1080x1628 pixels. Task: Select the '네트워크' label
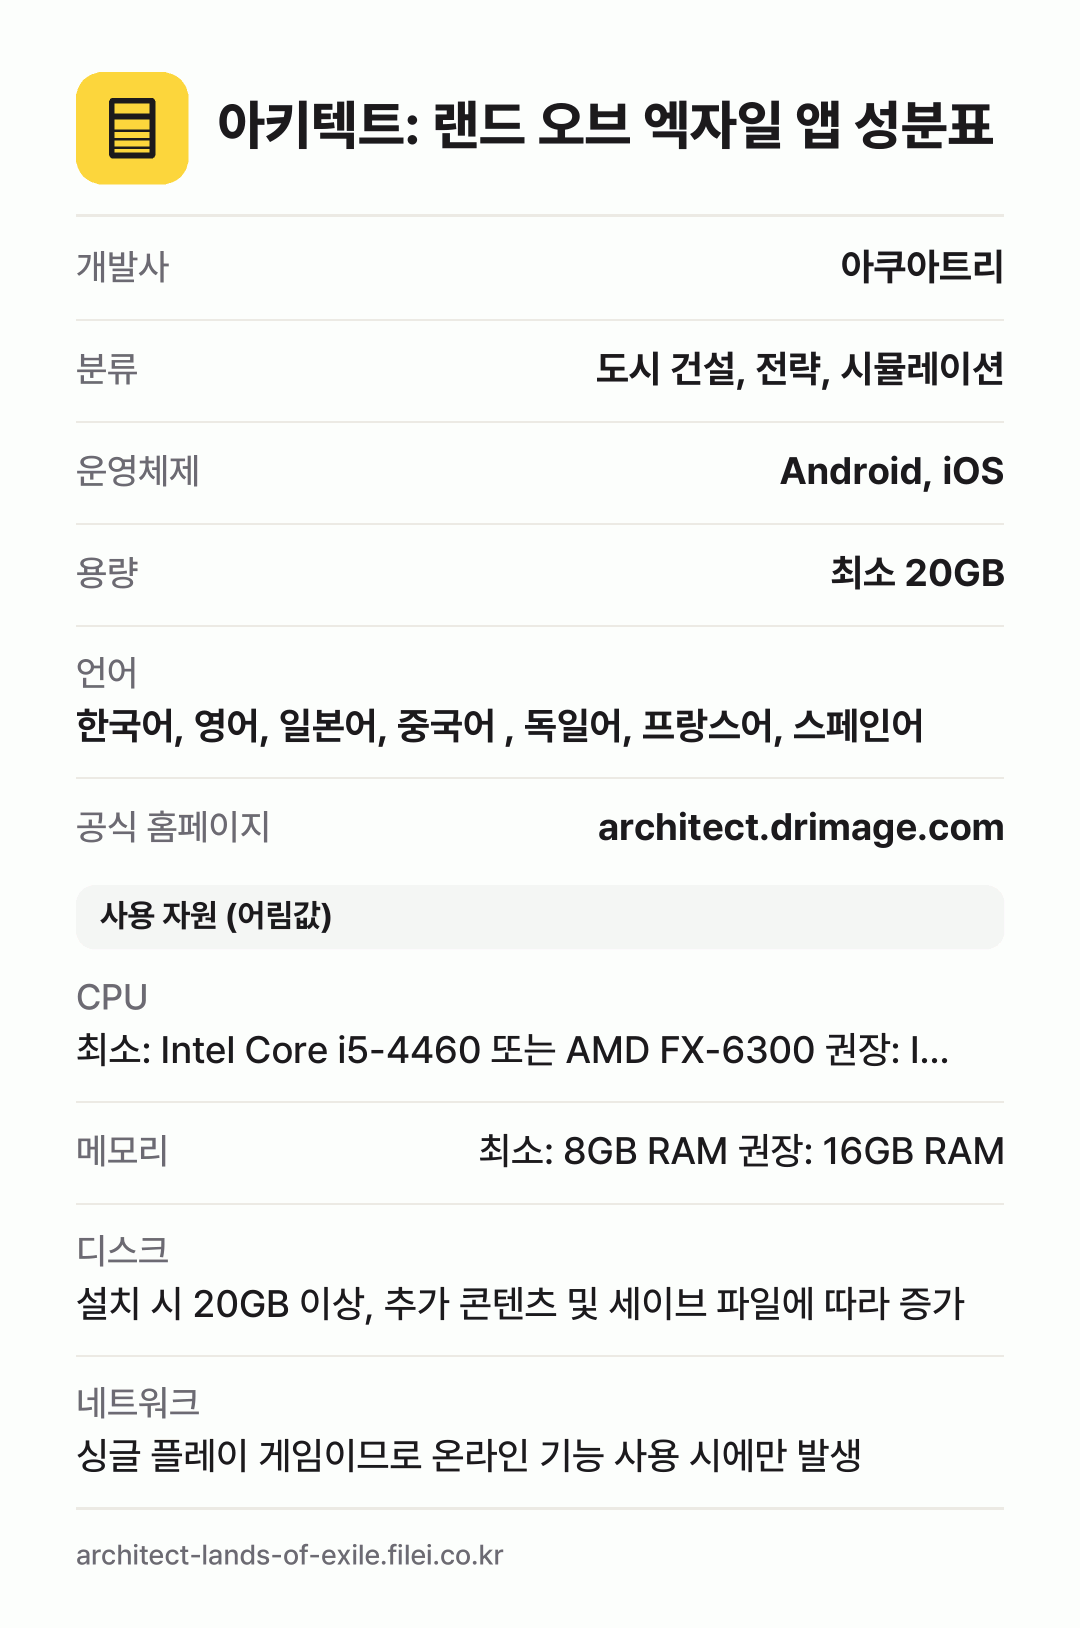138,1403
